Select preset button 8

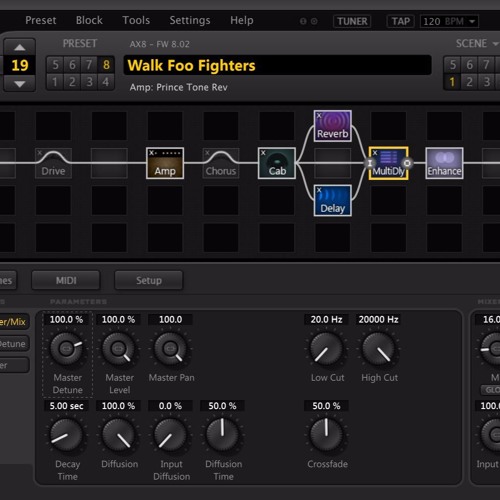click(106, 65)
